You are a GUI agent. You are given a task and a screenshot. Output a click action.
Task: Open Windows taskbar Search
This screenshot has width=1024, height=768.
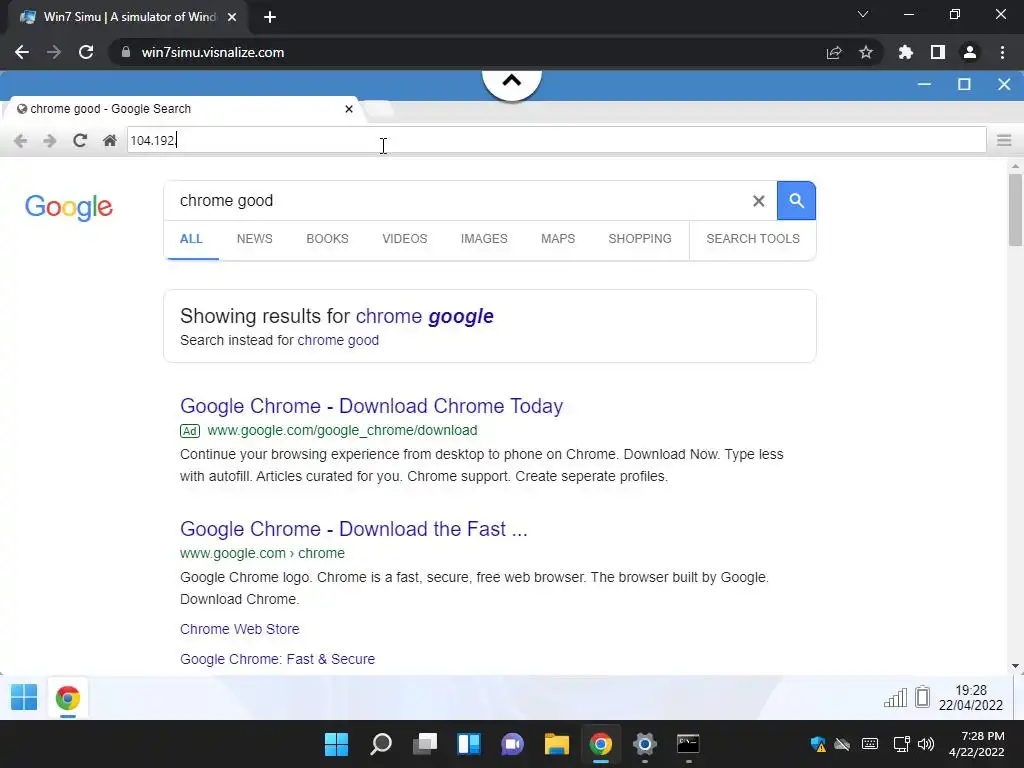tap(381, 744)
